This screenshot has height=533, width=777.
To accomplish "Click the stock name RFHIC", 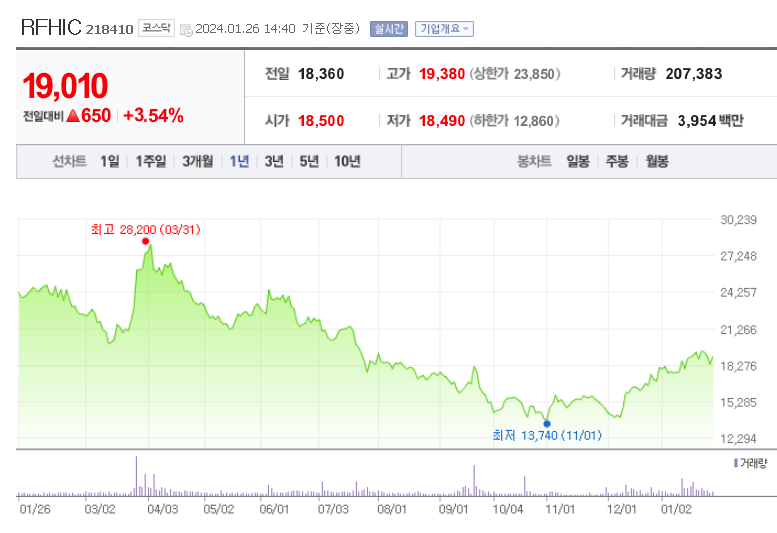I will pos(51,27).
